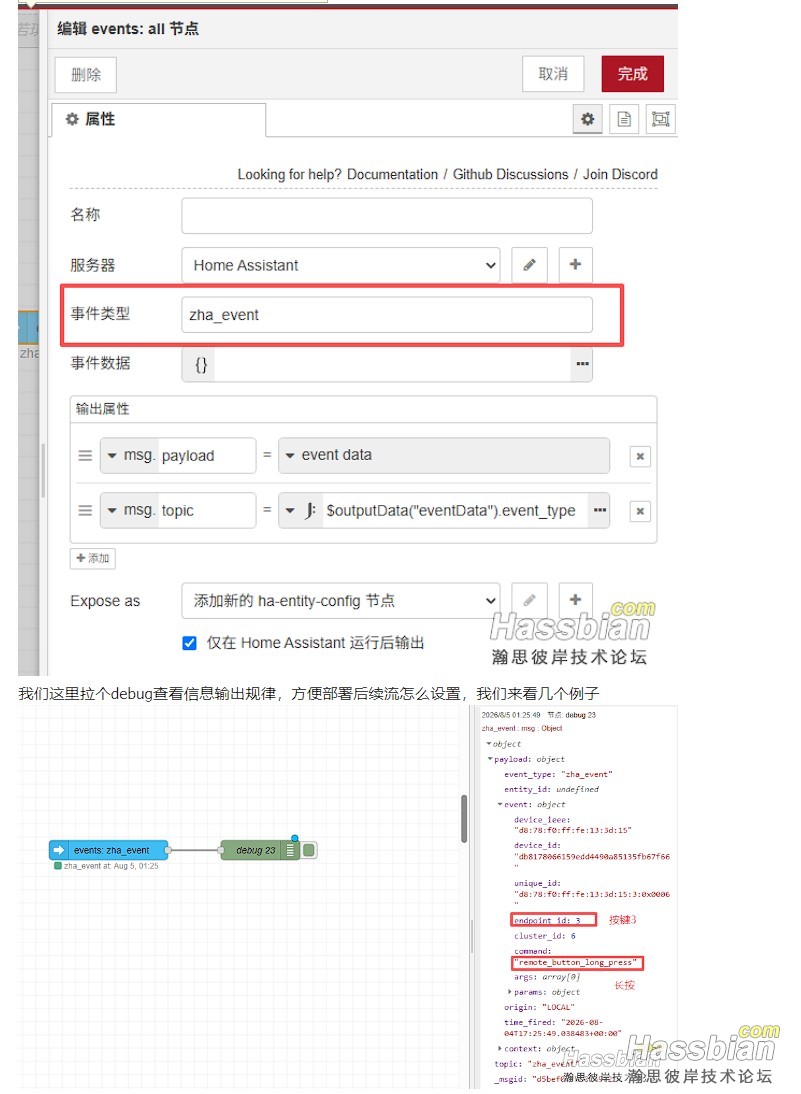Expand the context: object tree node
Viewport: 801px width, 1094px height.
tap(500, 1049)
